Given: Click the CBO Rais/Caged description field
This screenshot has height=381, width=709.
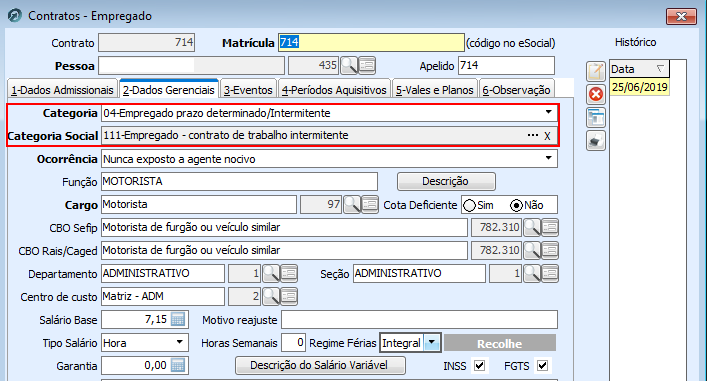Looking at the screenshot, I should pyautogui.click(x=284, y=250).
